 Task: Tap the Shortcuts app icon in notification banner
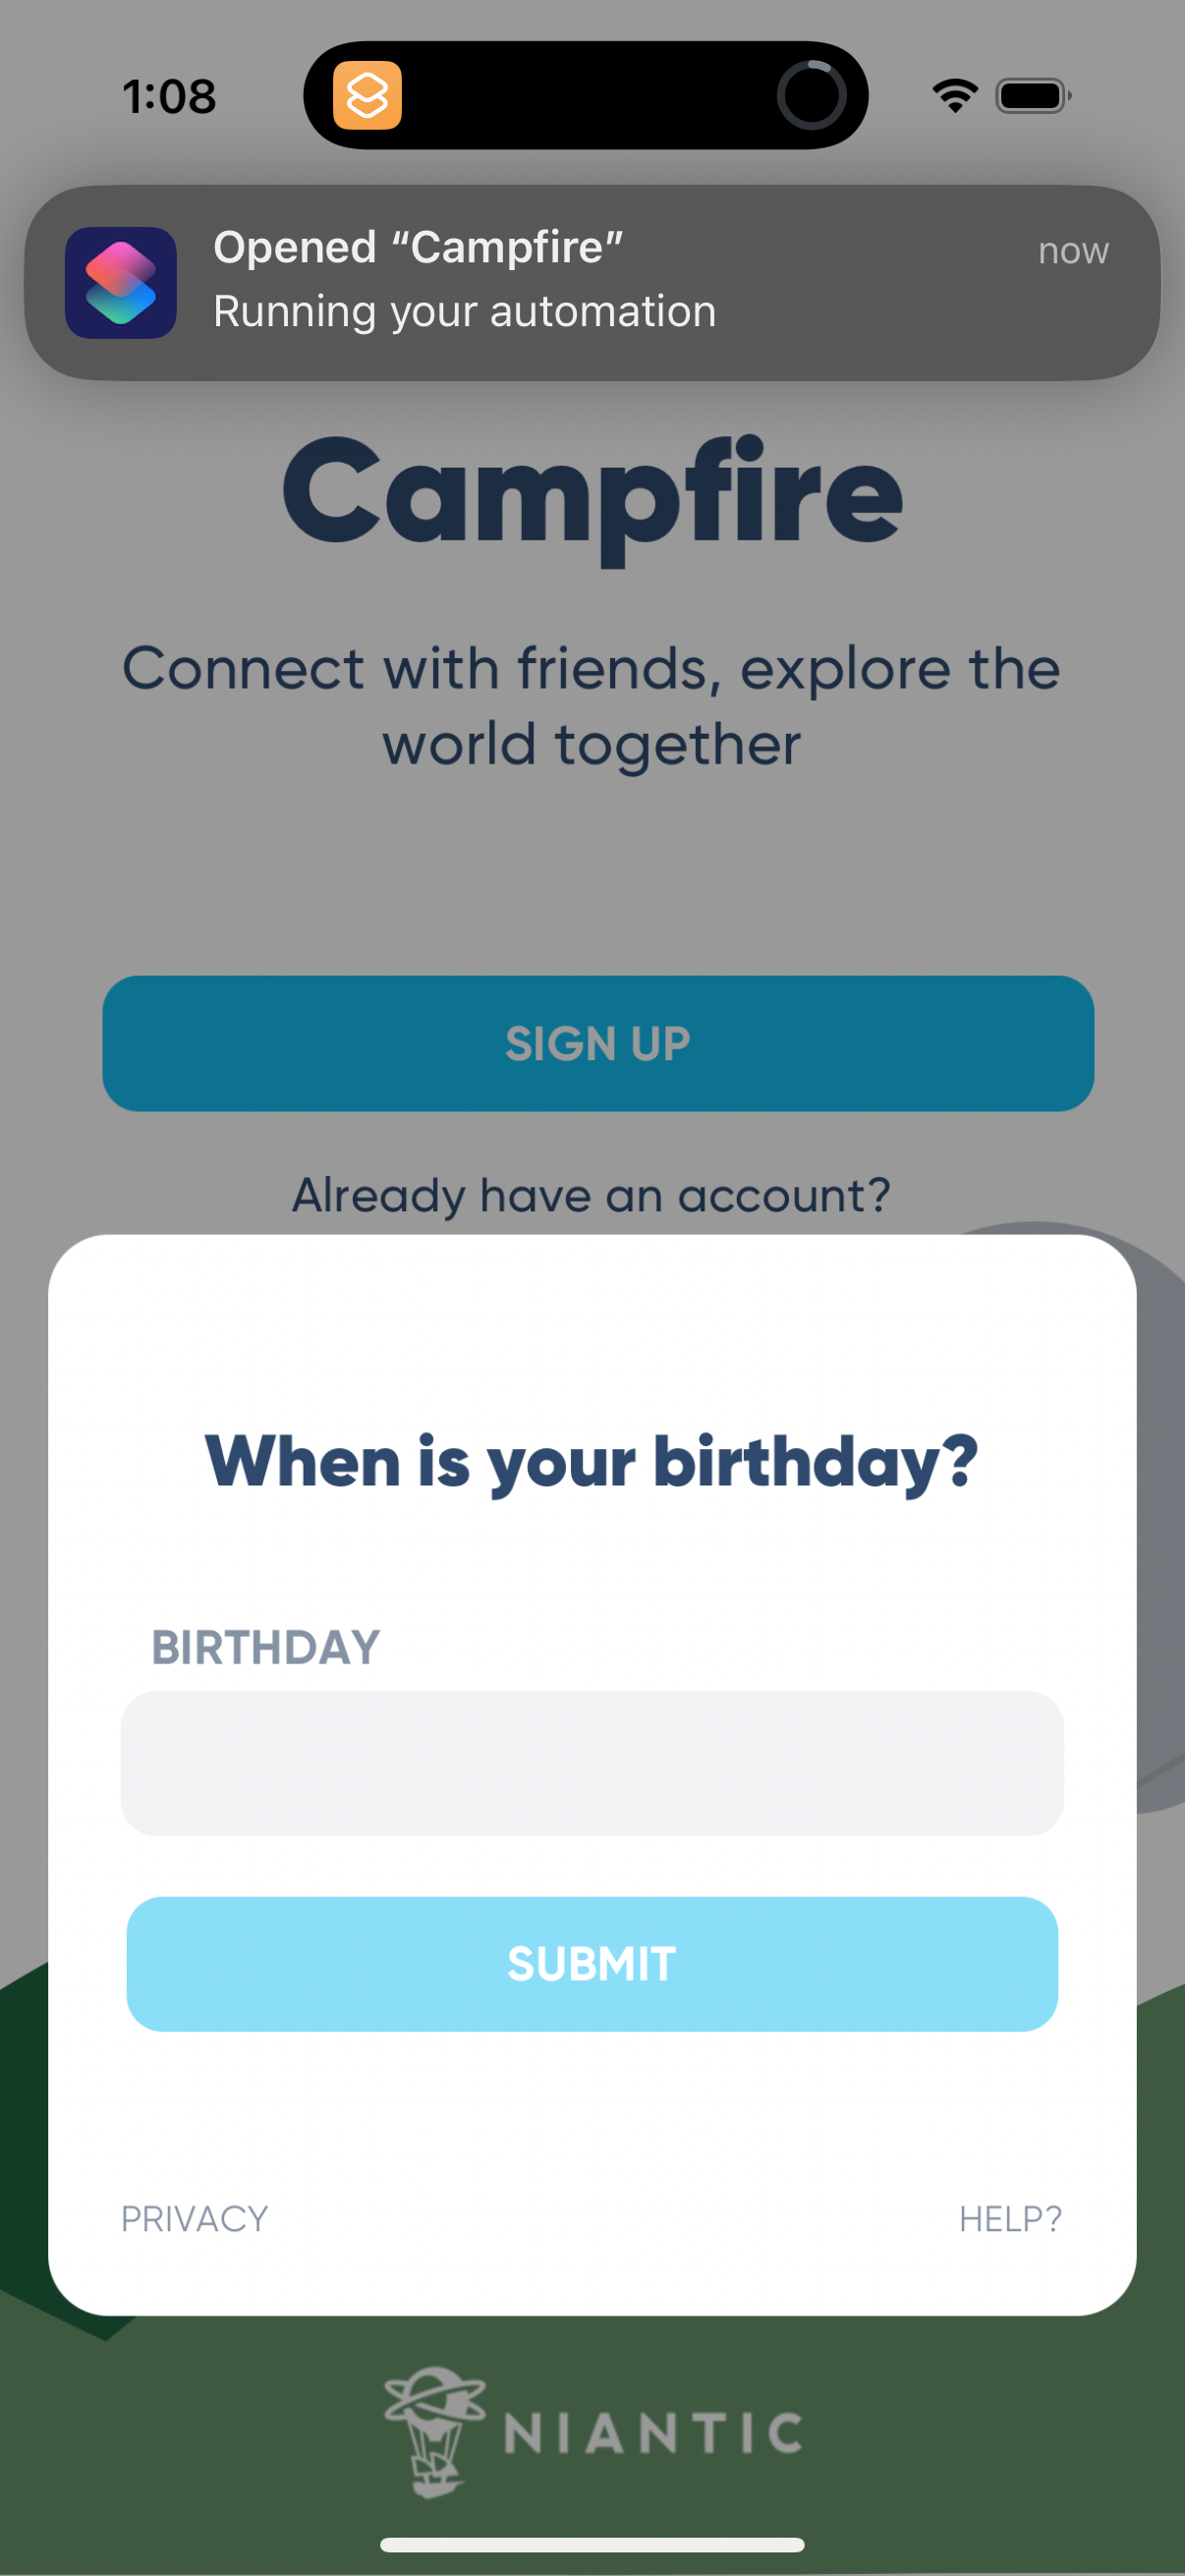121,283
